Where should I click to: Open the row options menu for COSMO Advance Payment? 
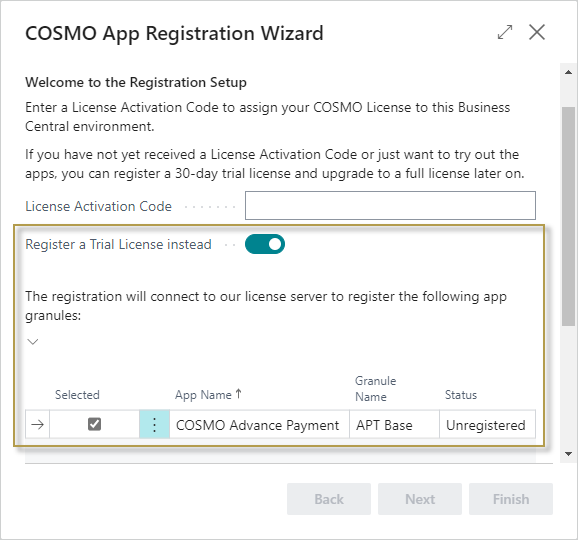pyautogui.click(x=154, y=425)
